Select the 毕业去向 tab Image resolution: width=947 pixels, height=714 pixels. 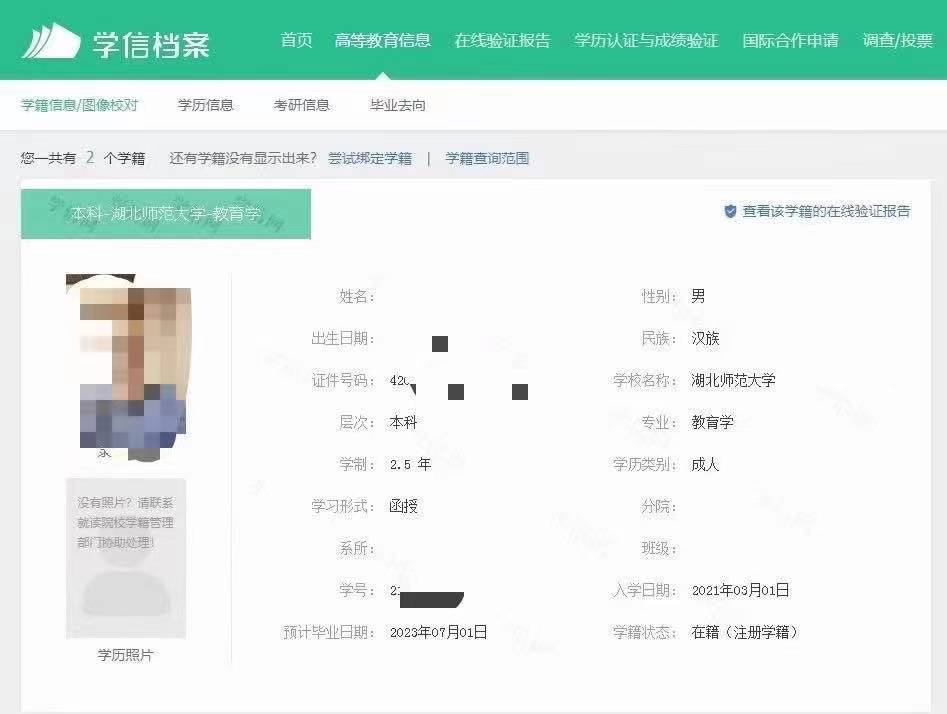pos(397,105)
